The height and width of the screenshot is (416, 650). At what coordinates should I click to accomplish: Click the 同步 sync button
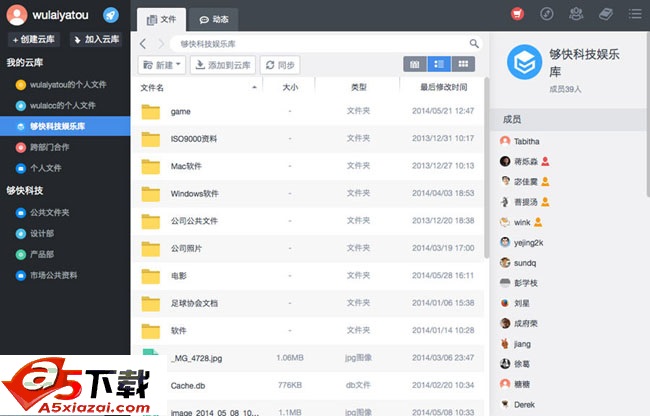(x=280, y=65)
